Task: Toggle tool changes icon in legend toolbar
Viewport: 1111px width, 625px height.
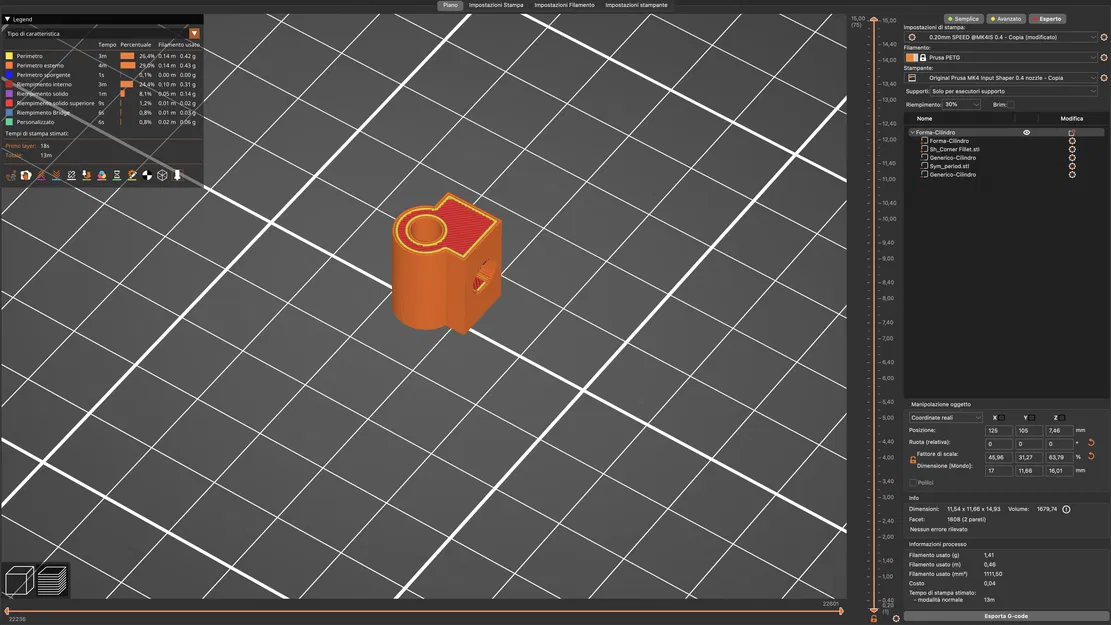Action: (86, 175)
